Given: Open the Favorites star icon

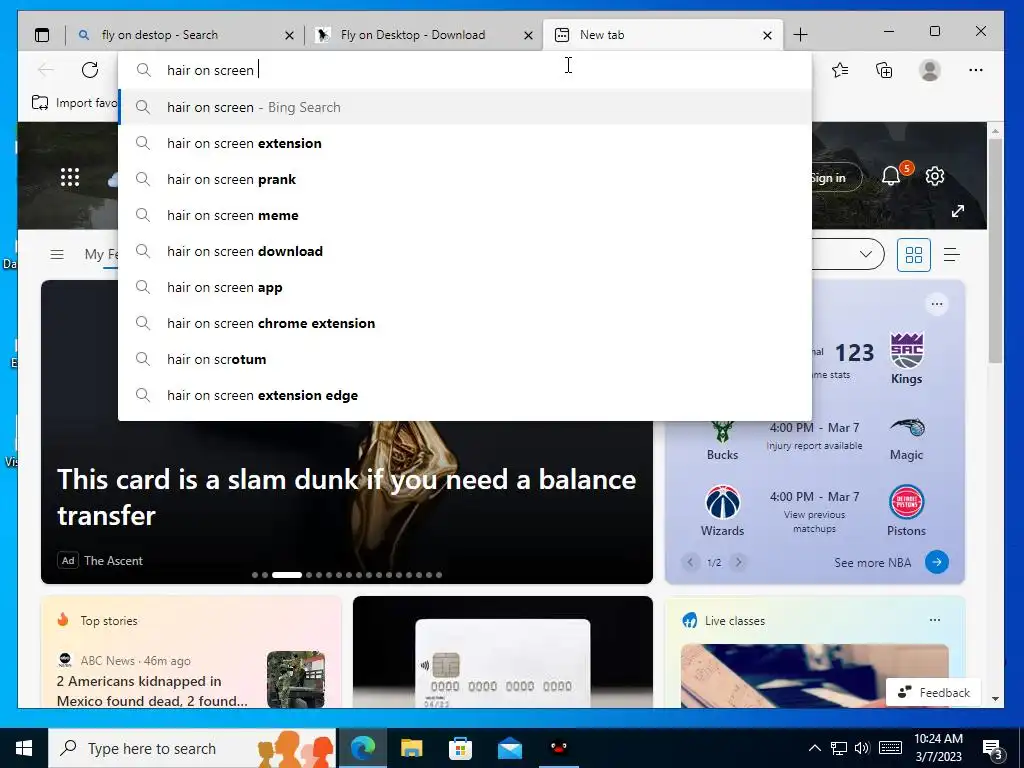Looking at the screenshot, I should tap(840, 70).
